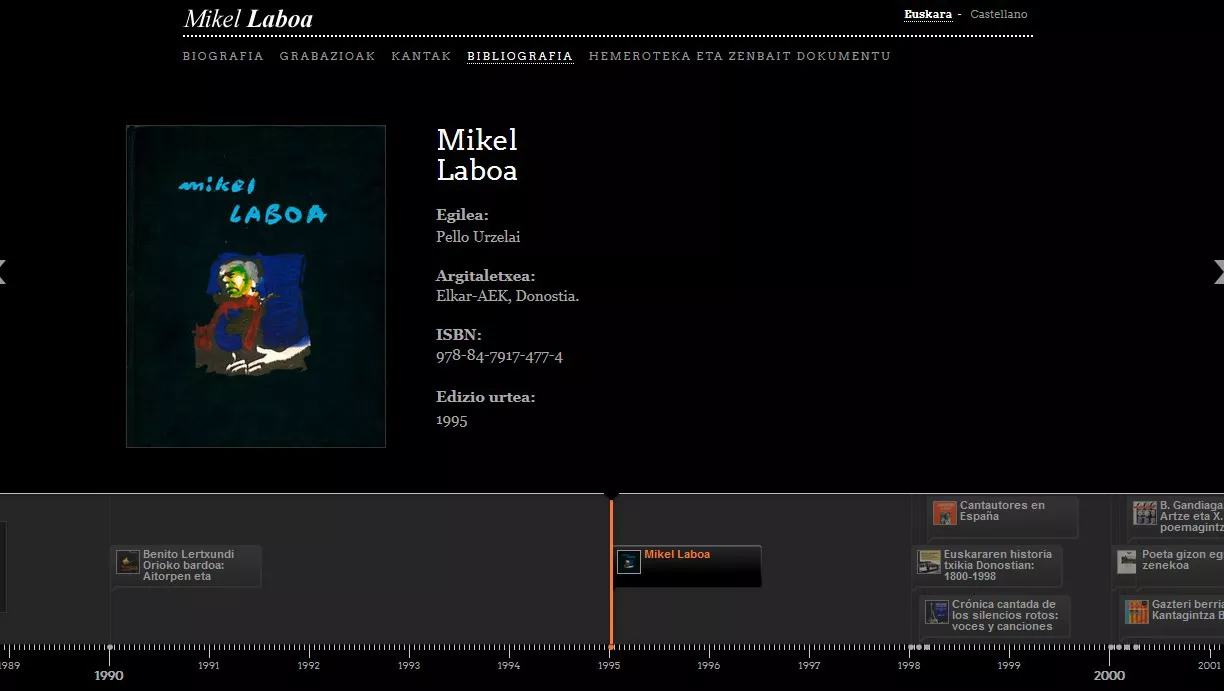
Task: Select the Euskara language link
Action: (927, 14)
